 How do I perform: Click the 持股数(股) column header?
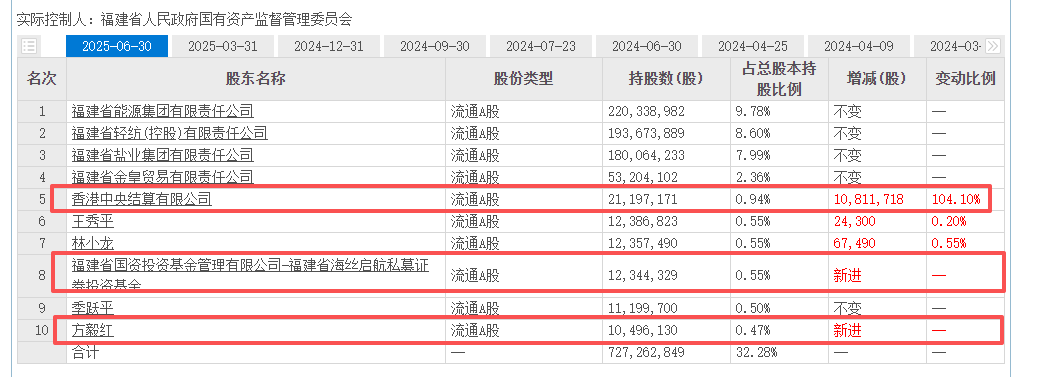click(x=666, y=79)
